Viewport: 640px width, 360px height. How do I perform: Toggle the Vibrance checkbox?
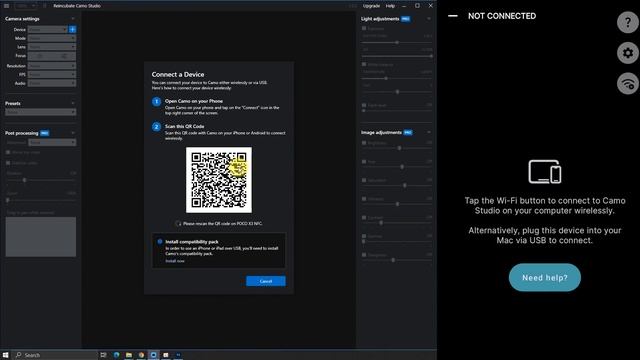[364, 199]
